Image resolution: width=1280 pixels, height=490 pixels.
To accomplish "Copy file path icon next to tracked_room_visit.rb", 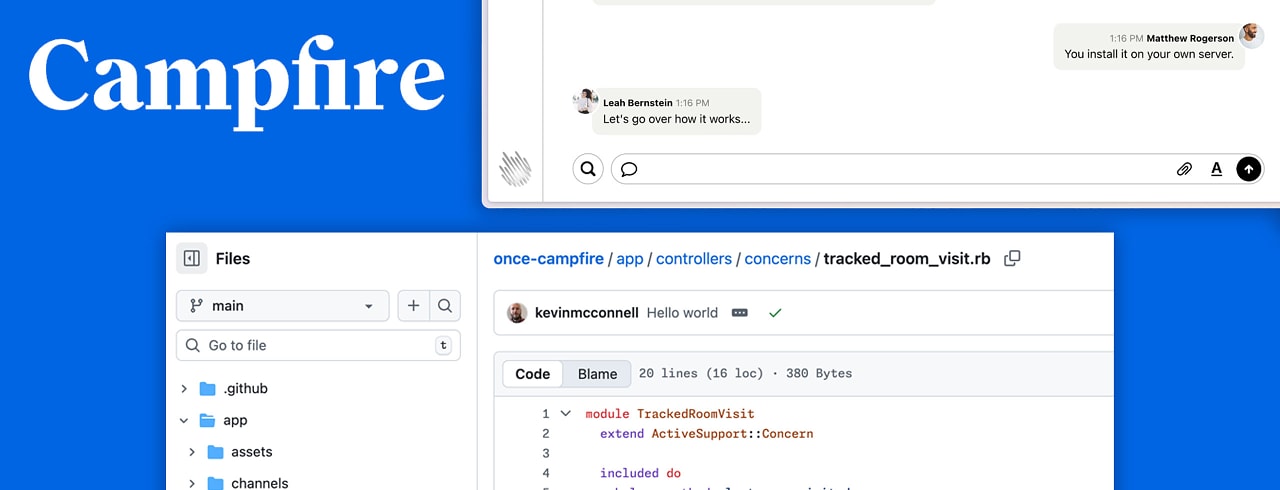I will click(1012, 258).
